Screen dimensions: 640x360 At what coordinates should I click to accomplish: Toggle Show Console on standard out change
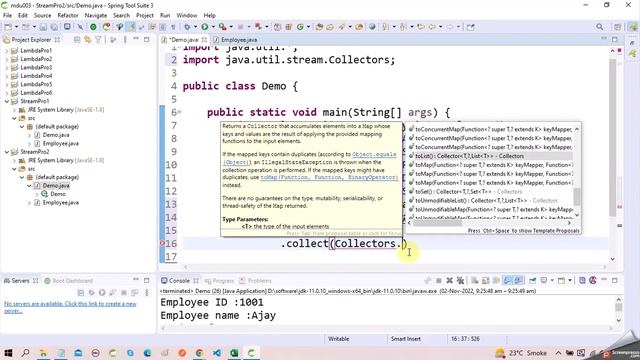click(x=507, y=280)
